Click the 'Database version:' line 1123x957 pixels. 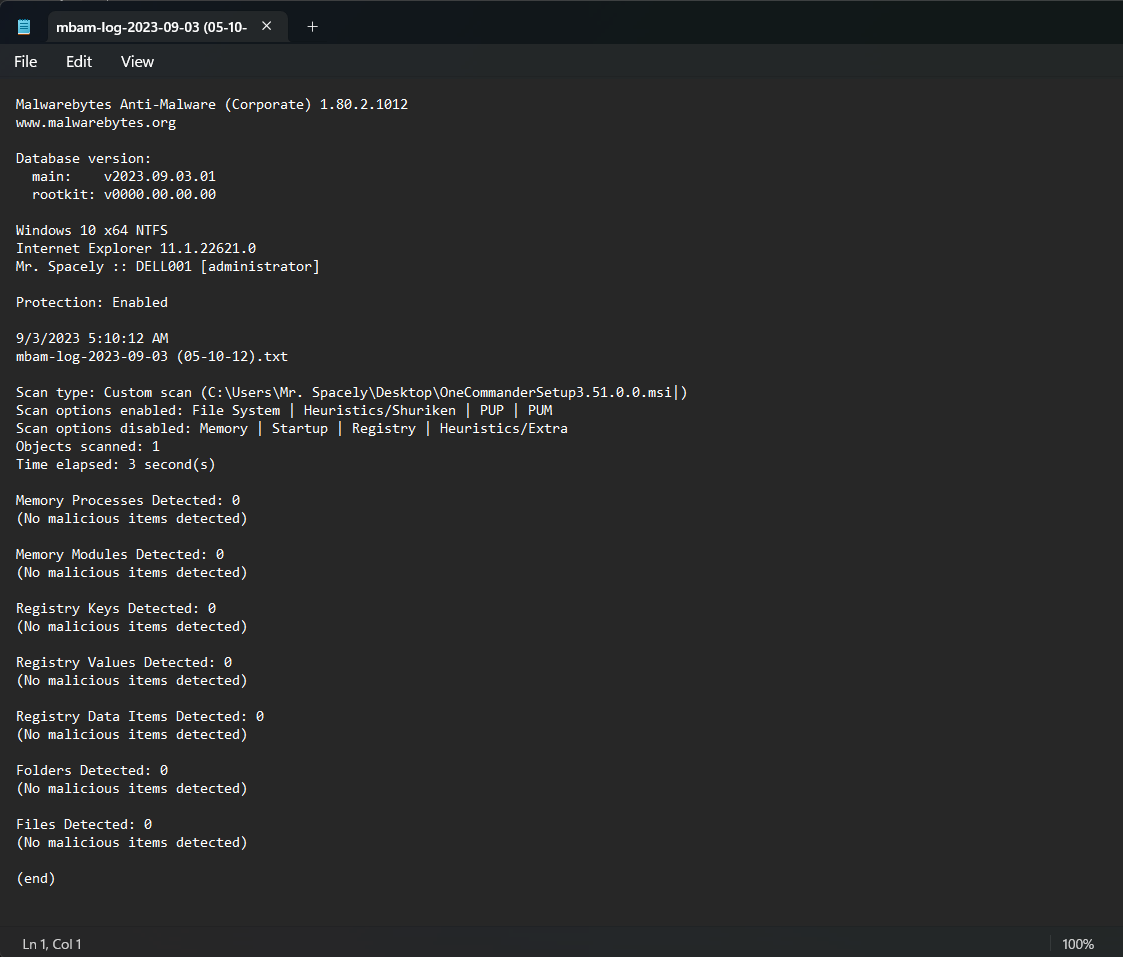click(x=84, y=158)
